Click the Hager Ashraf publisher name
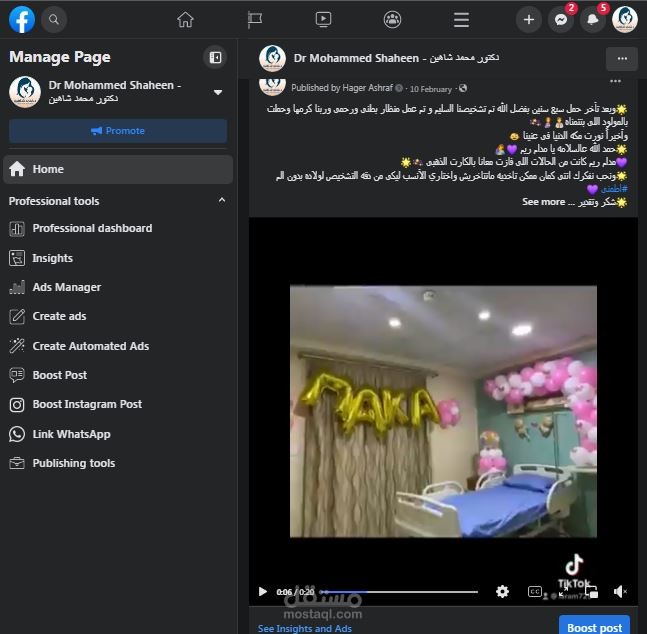The image size is (647, 634). click(368, 88)
